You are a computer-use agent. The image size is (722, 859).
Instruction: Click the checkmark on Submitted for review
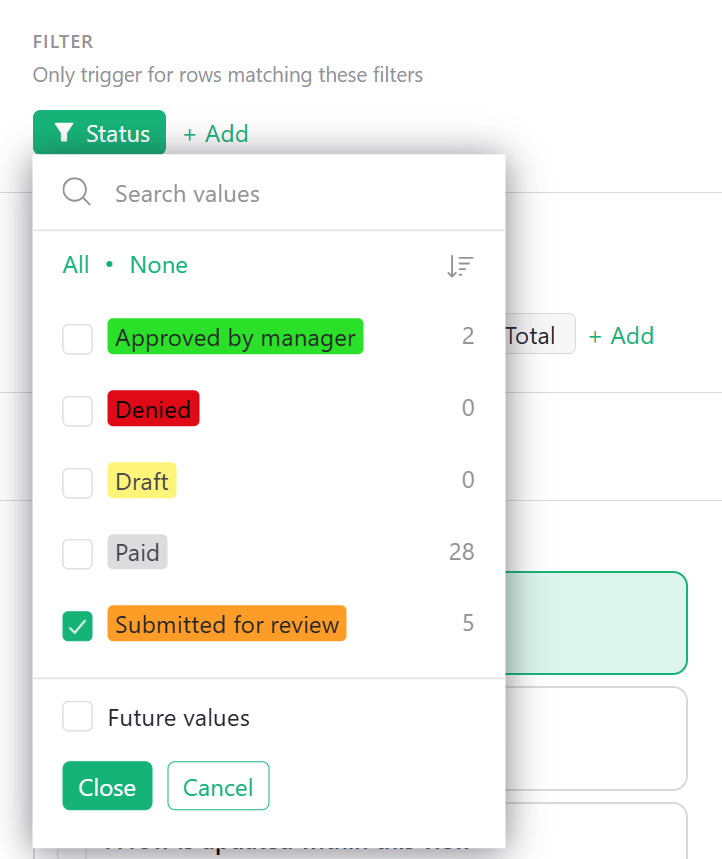[77, 622]
